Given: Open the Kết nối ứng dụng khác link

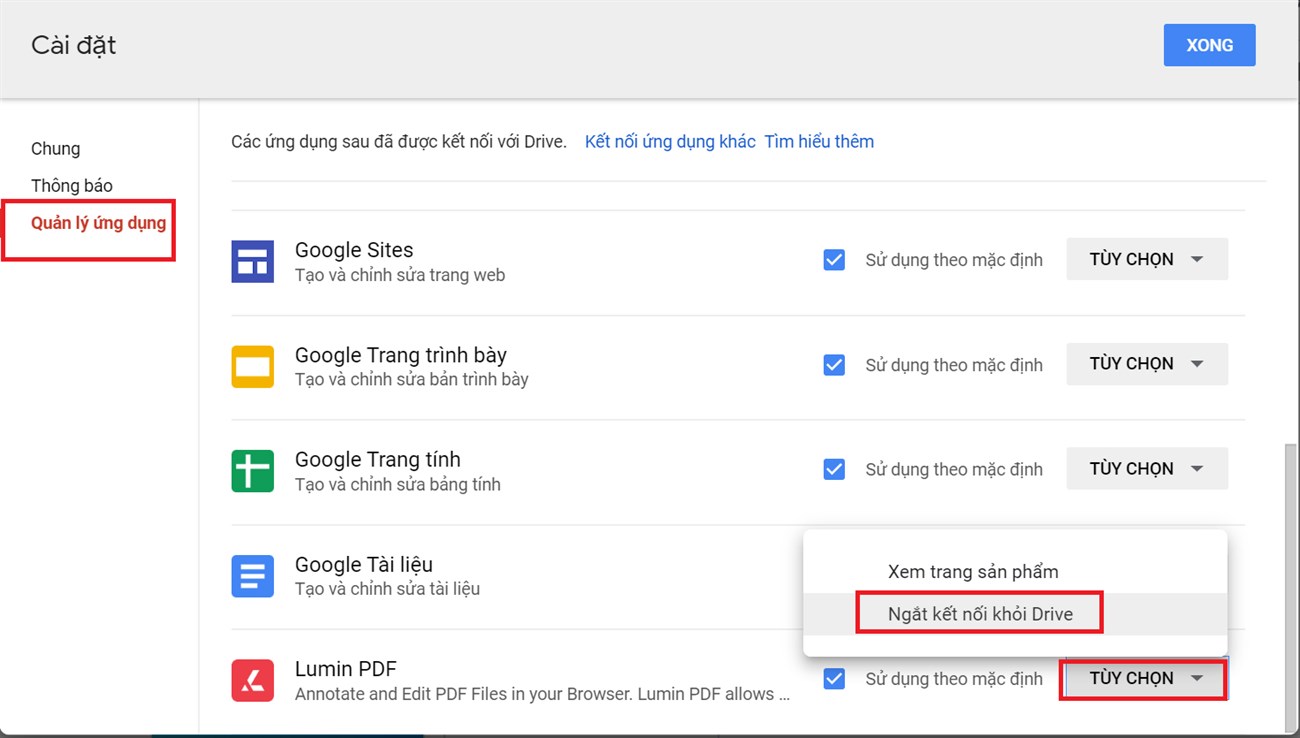Looking at the screenshot, I should [x=670, y=141].
